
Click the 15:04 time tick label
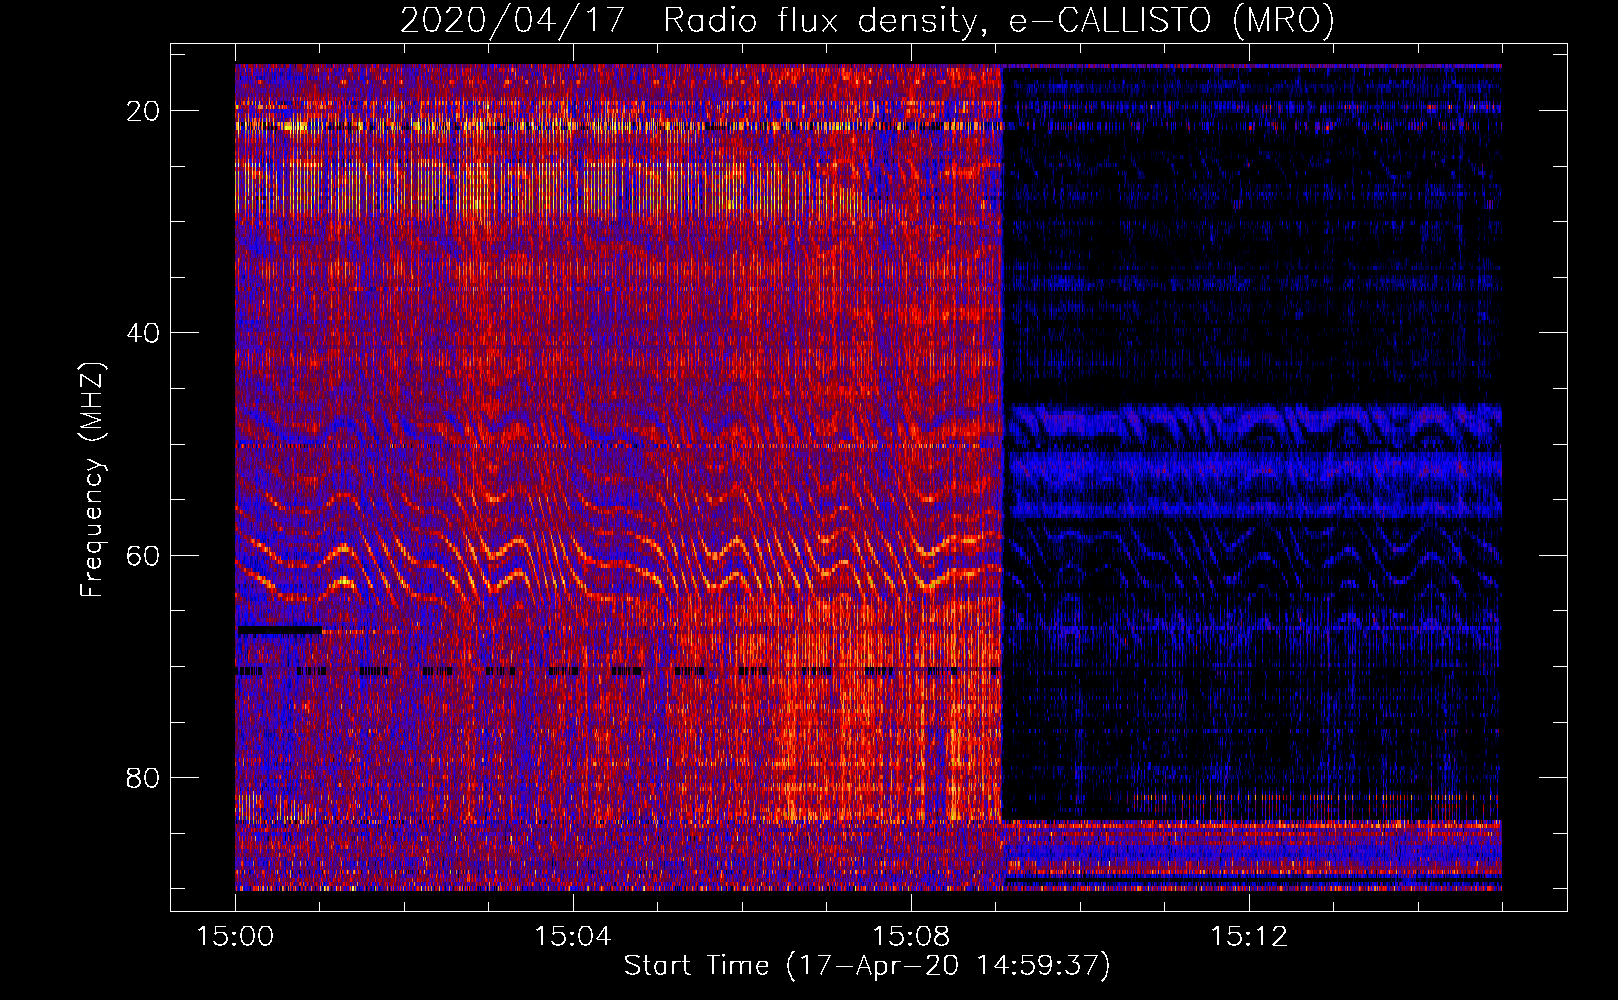573,937
